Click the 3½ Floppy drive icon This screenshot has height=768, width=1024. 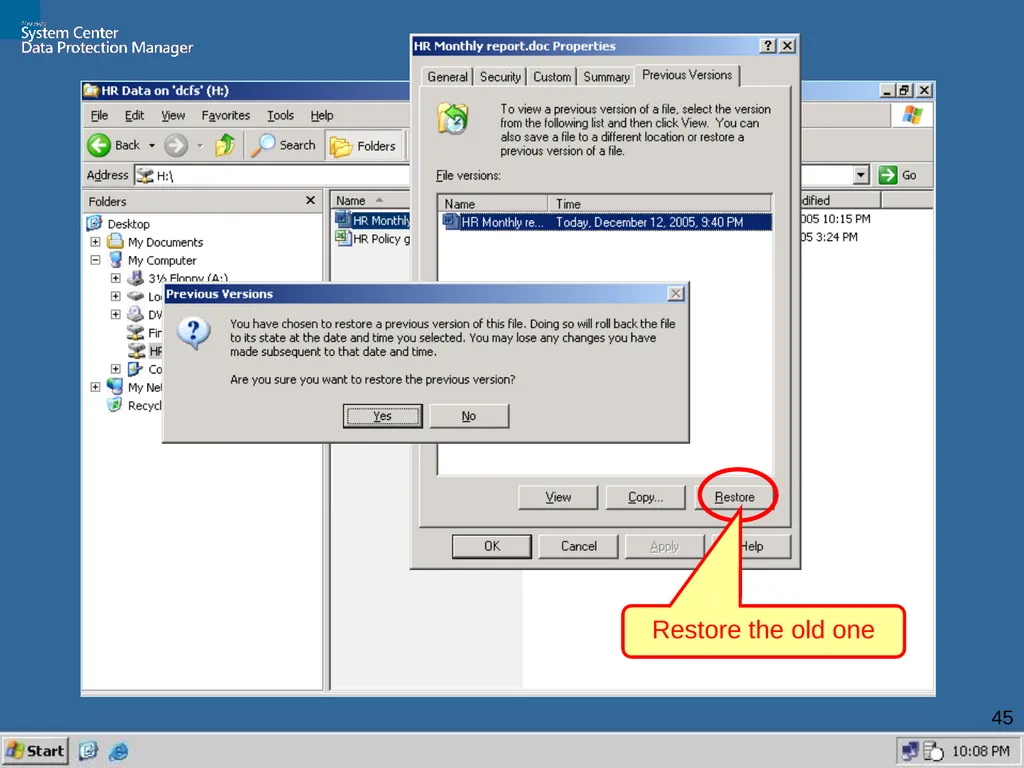135,278
